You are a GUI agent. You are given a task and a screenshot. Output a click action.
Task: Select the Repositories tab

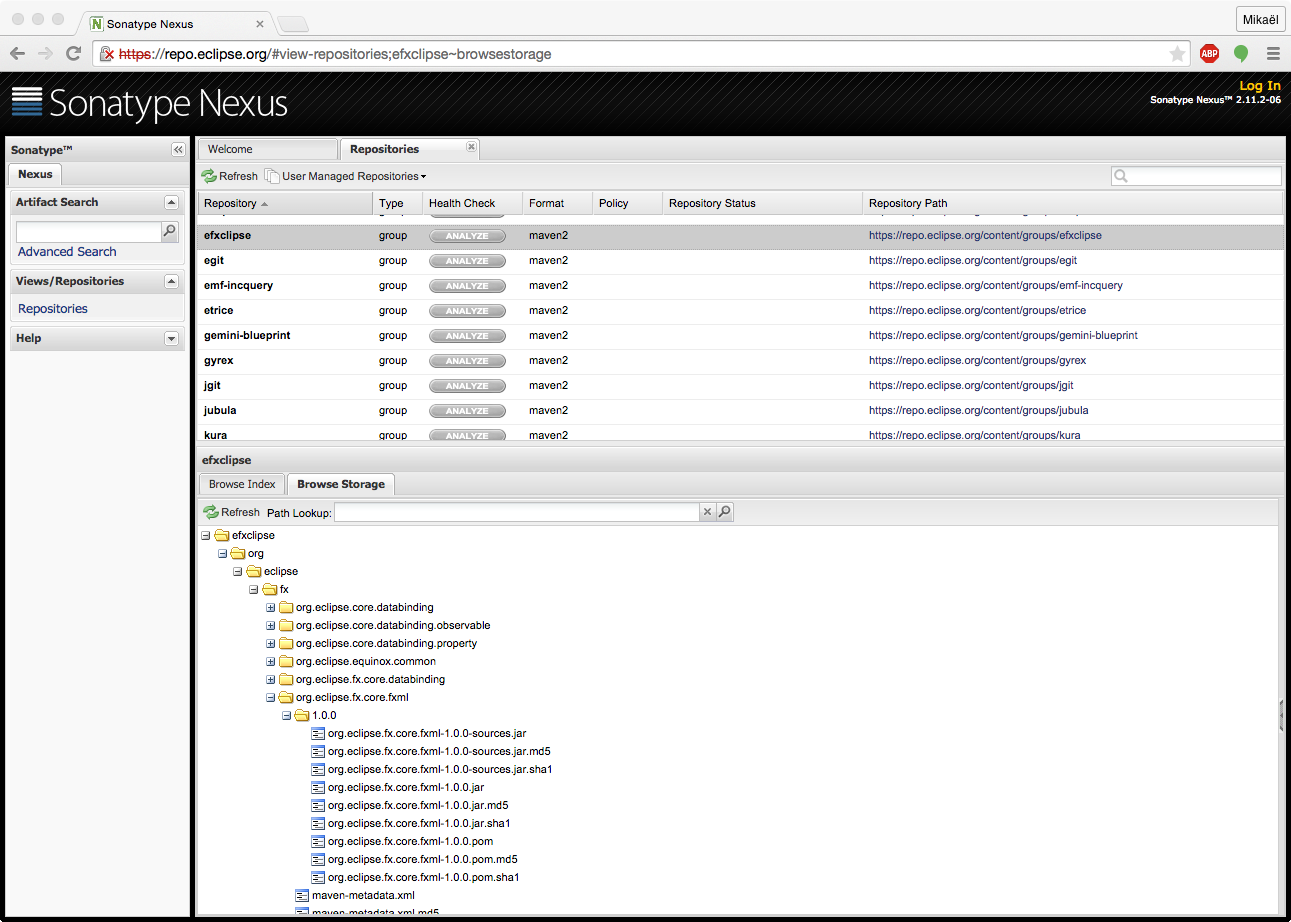(410, 149)
